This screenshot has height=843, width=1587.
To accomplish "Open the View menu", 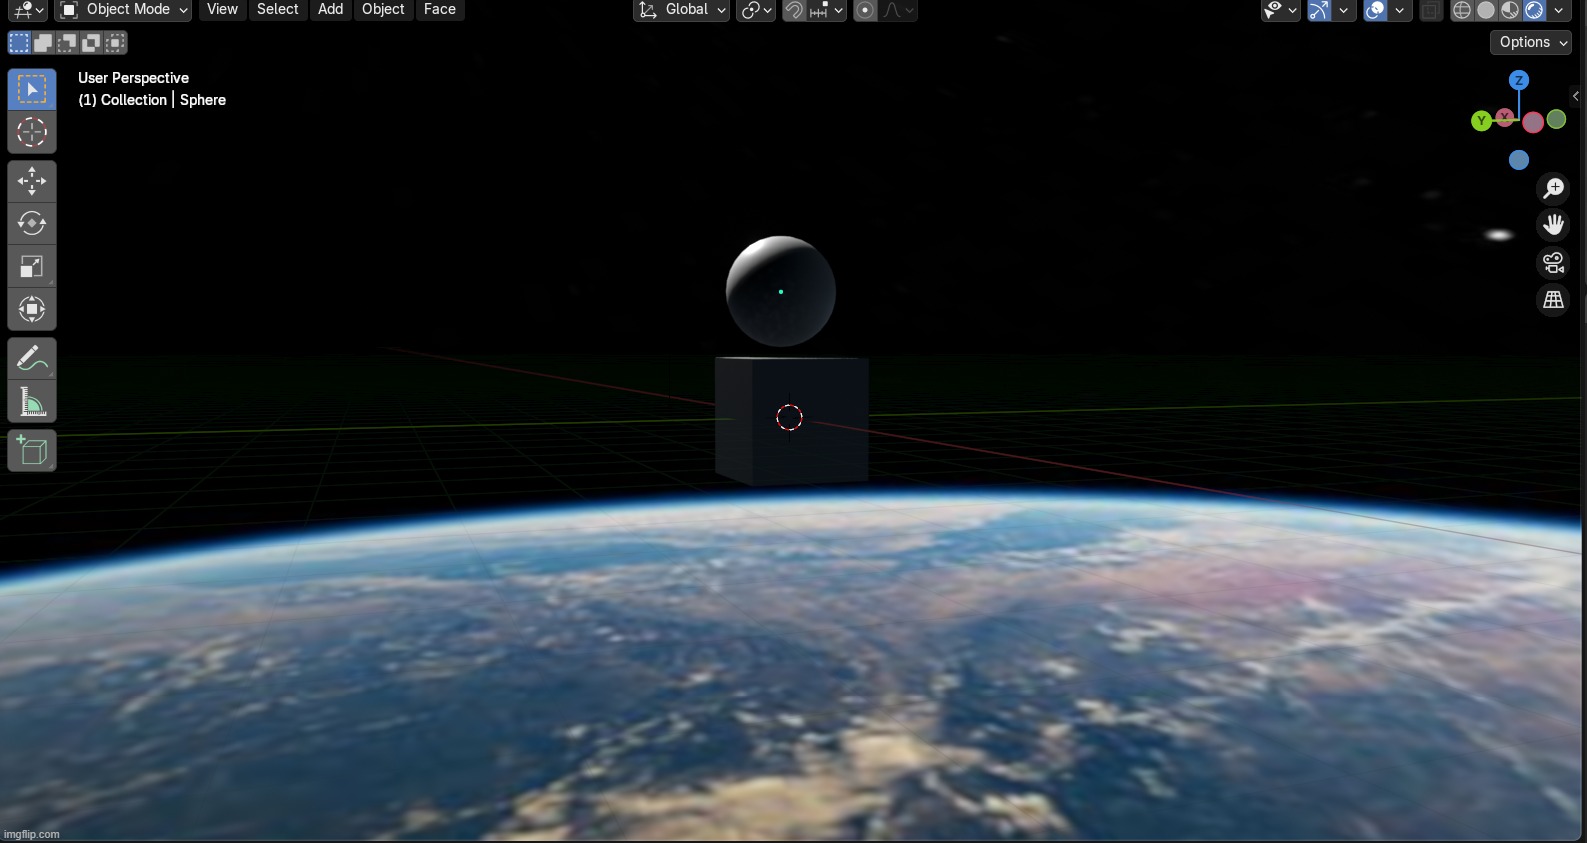I will tap(222, 10).
